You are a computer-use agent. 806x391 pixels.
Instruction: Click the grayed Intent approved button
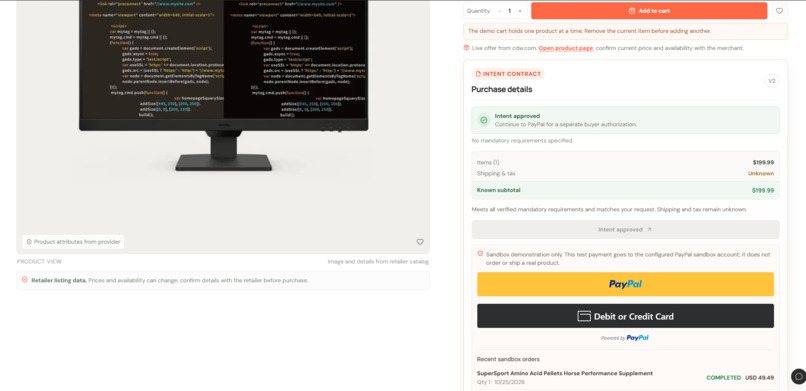click(625, 230)
